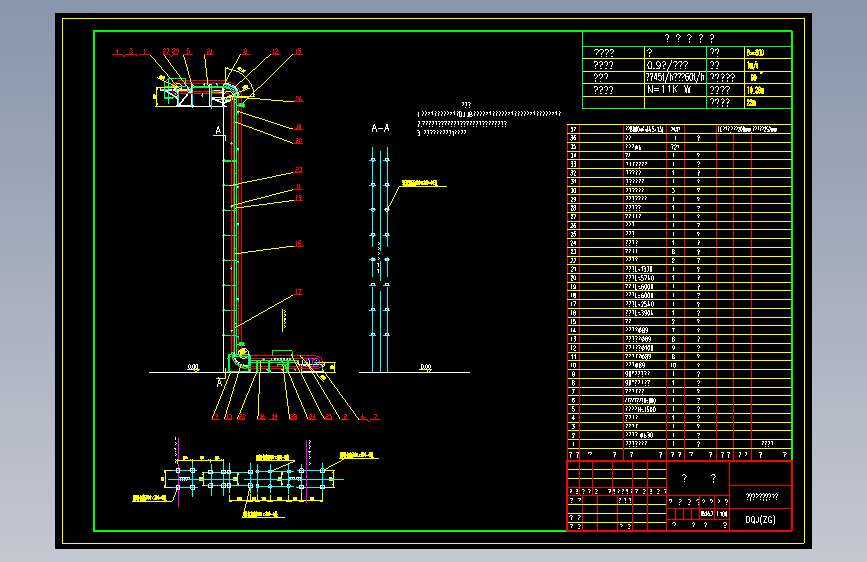
Task: Click the 10.29m value in parameters table
Action: (755, 90)
